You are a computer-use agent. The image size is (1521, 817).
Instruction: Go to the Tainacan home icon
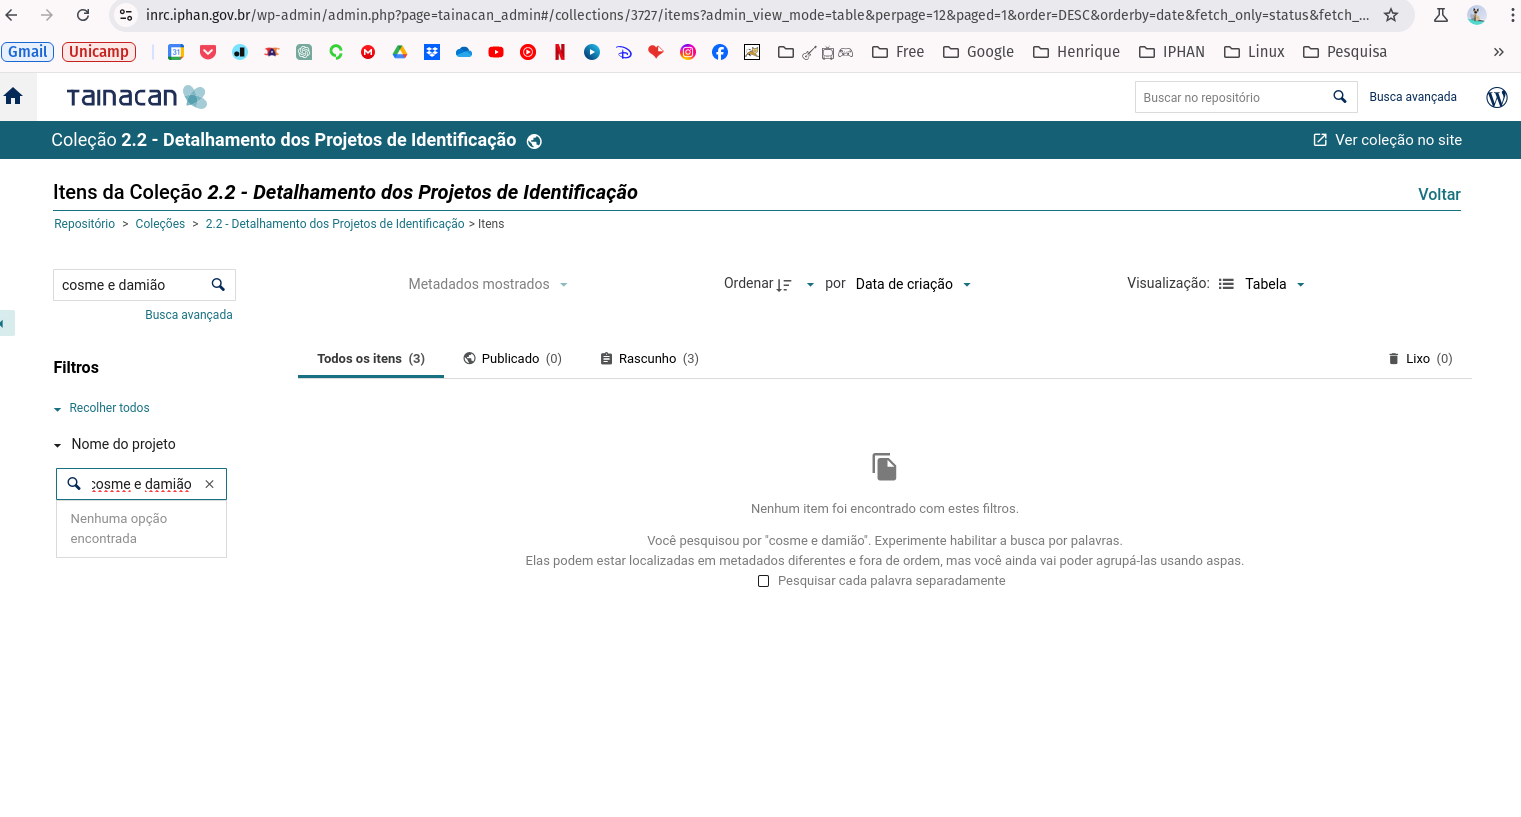[13, 96]
